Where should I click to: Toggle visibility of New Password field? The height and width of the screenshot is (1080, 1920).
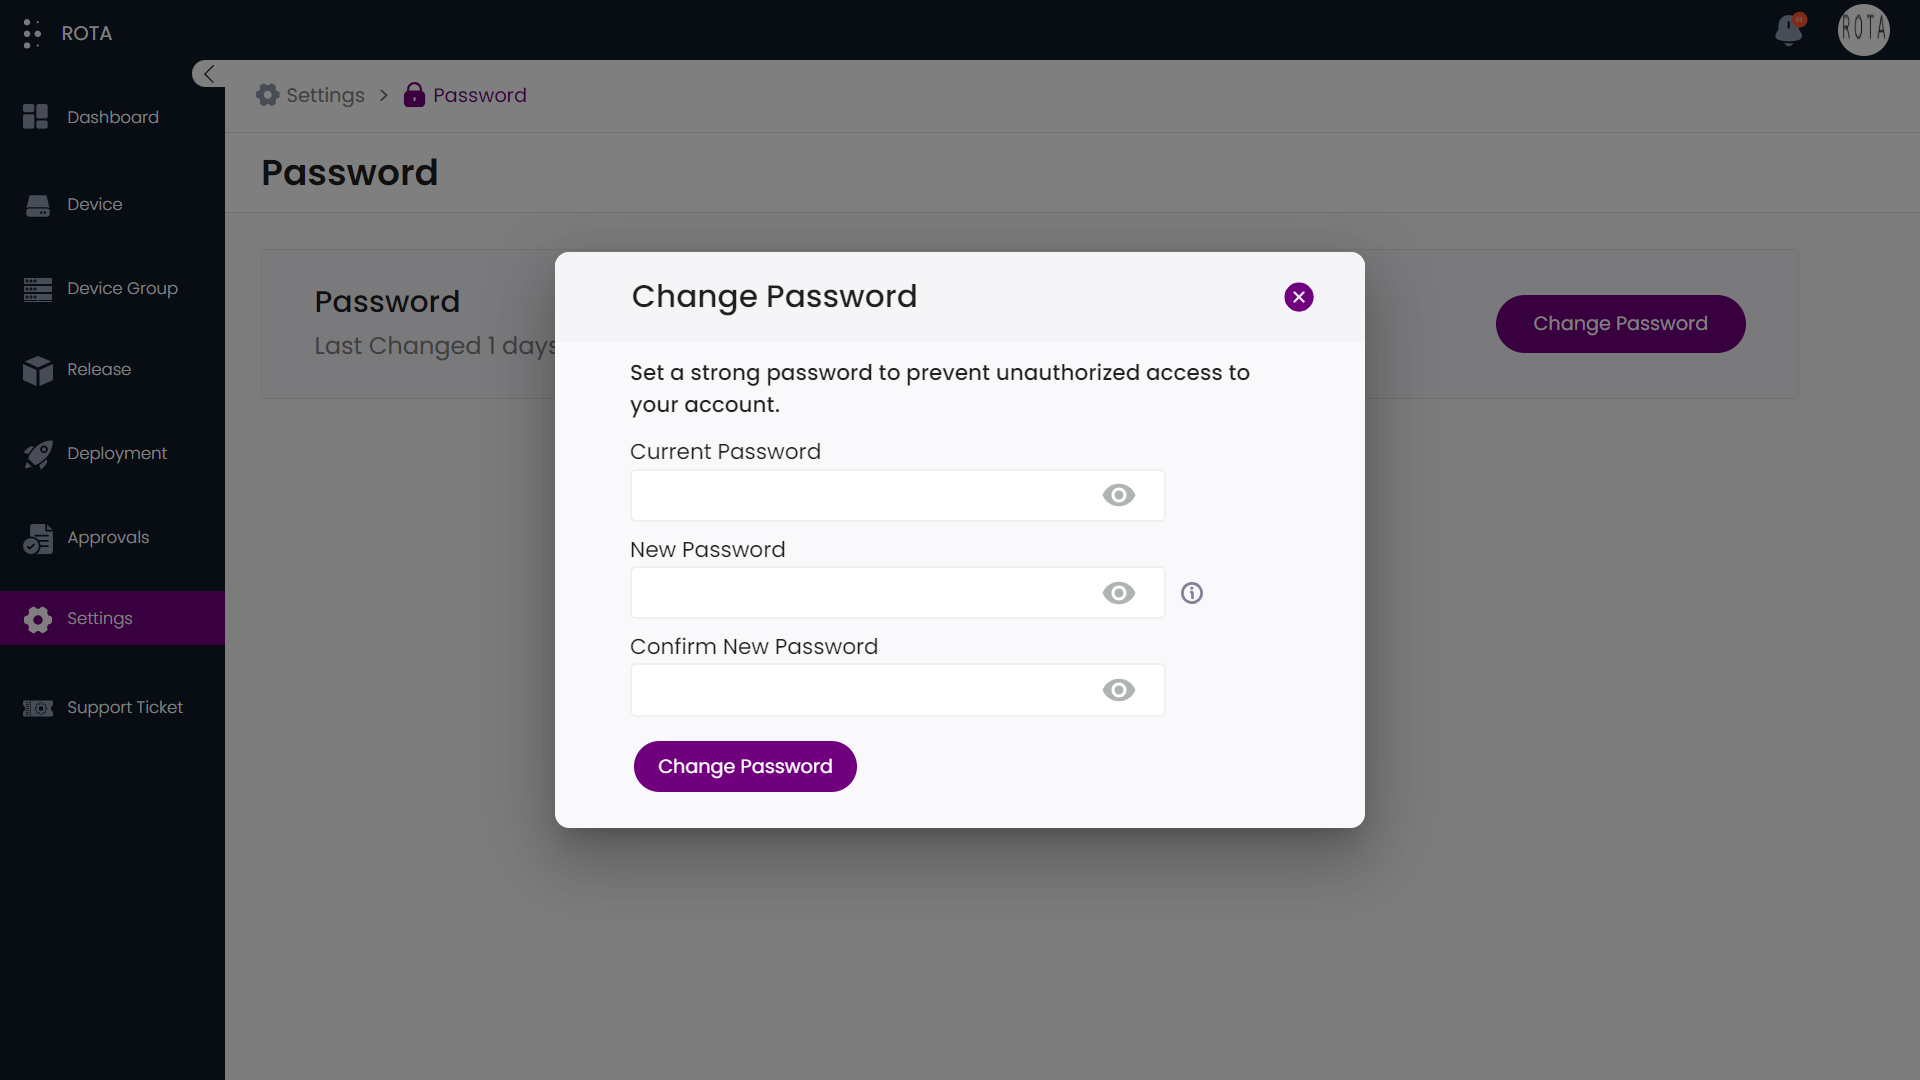[x=1120, y=592]
